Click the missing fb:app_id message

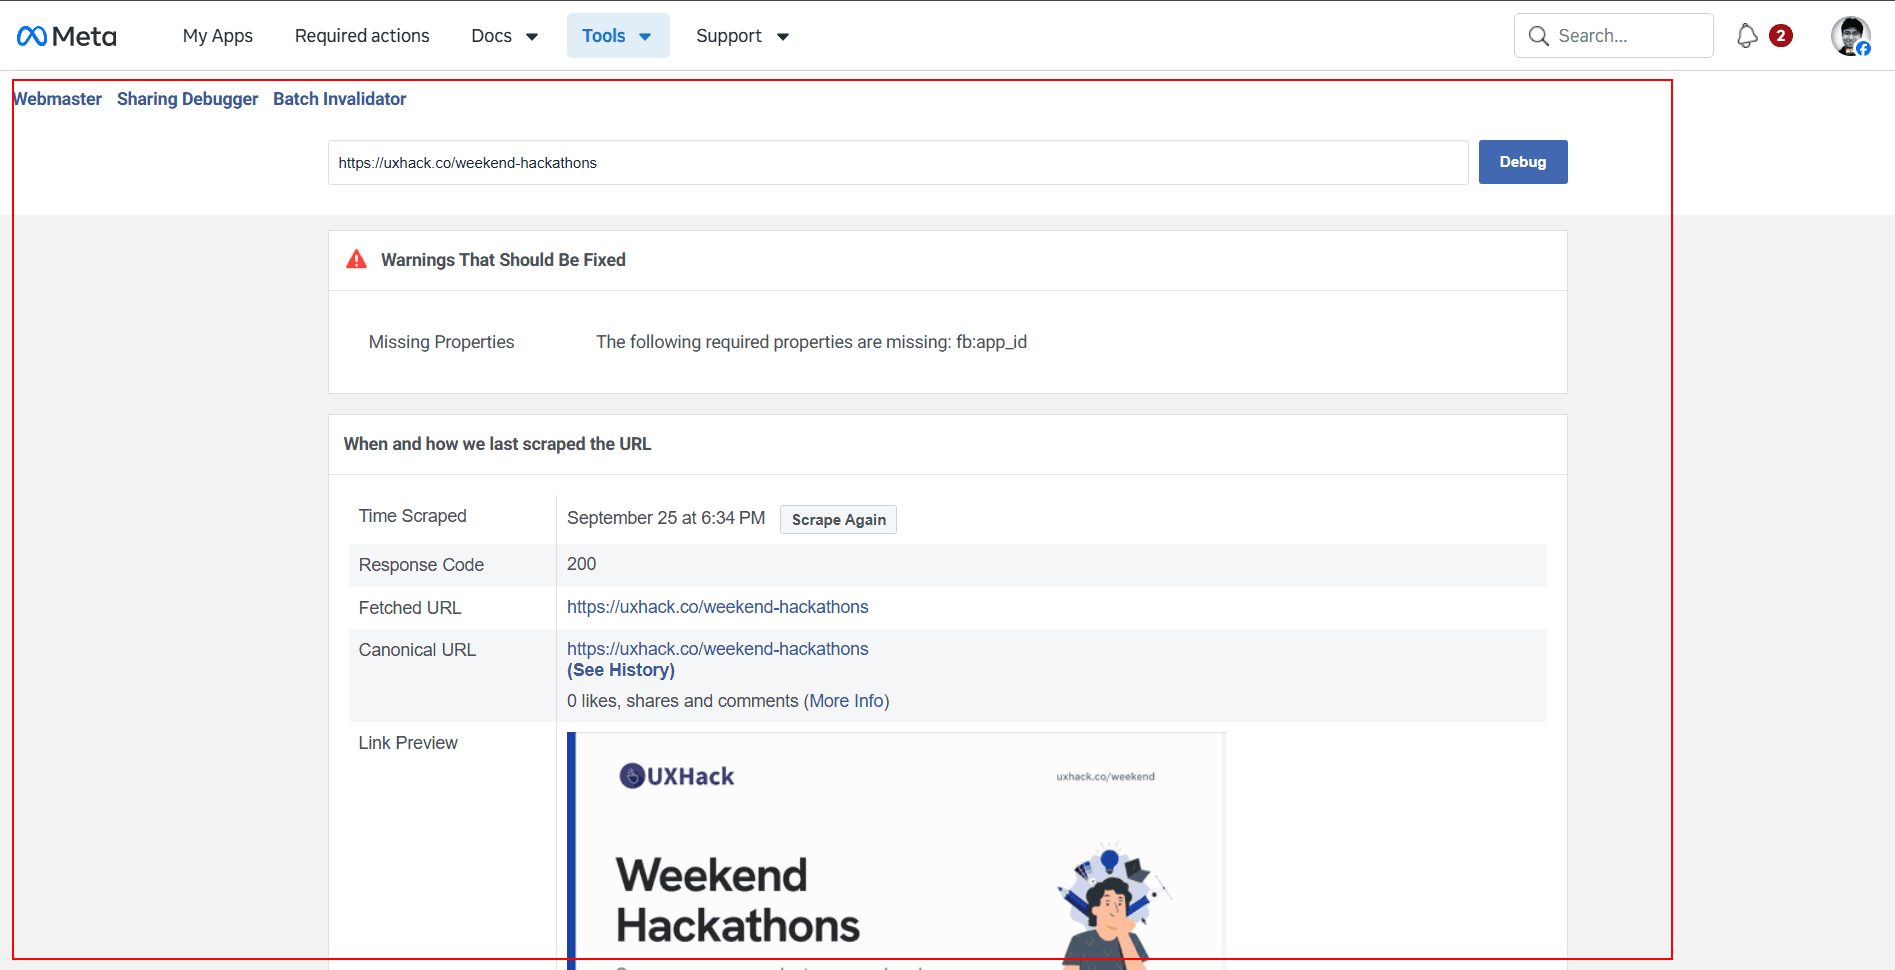(811, 342)
